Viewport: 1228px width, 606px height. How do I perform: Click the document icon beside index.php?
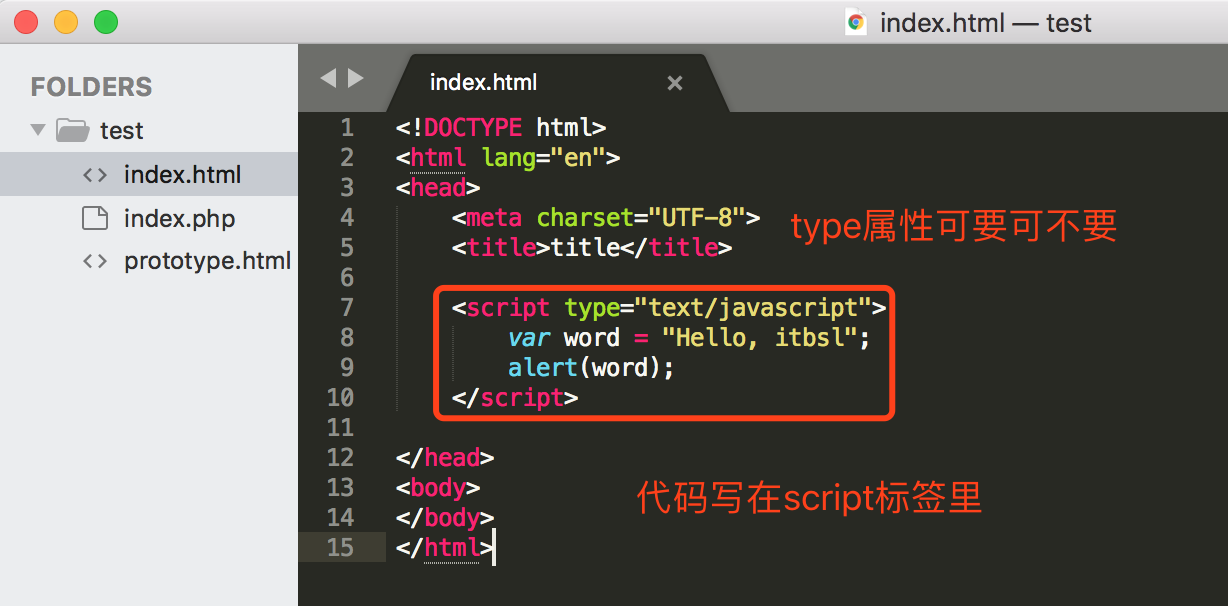pos(95,218)
